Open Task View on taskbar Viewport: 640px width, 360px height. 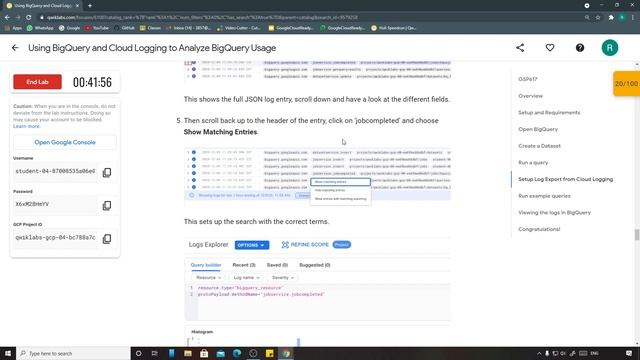[x=155, y=353]
